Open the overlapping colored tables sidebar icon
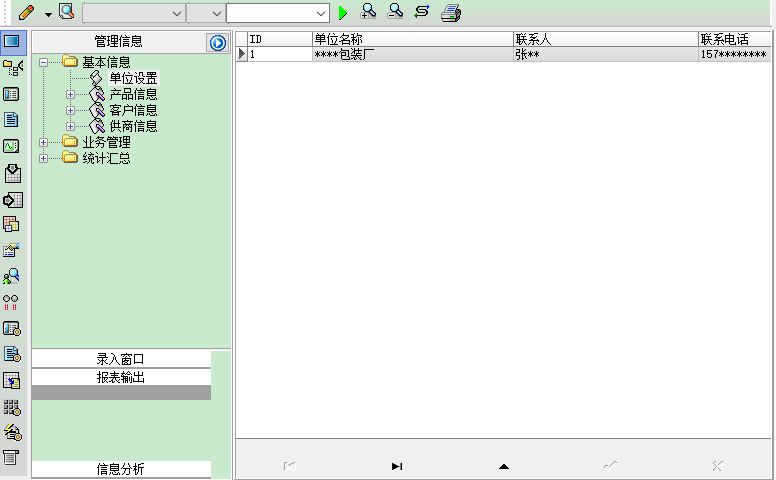The height and width of the screenshot is (480, 776). coord(11,225)
